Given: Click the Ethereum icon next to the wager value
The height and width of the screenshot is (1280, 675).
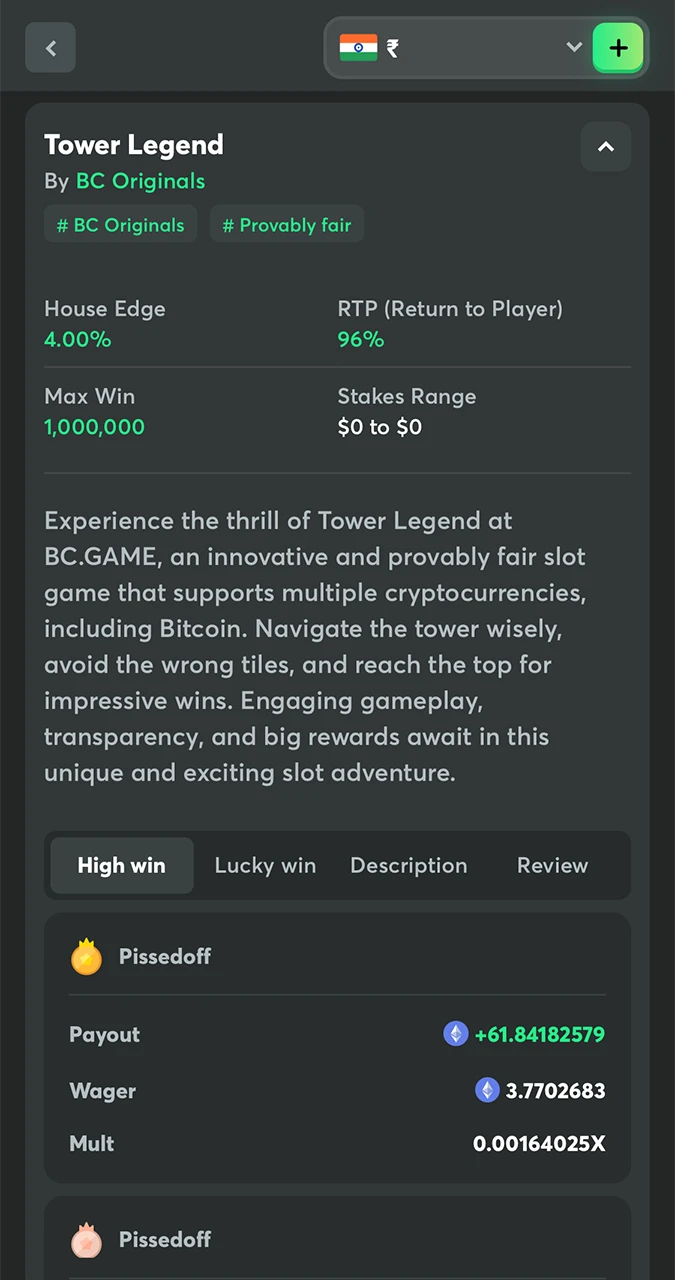Looking at the screenshot, I should (487, 1091).
